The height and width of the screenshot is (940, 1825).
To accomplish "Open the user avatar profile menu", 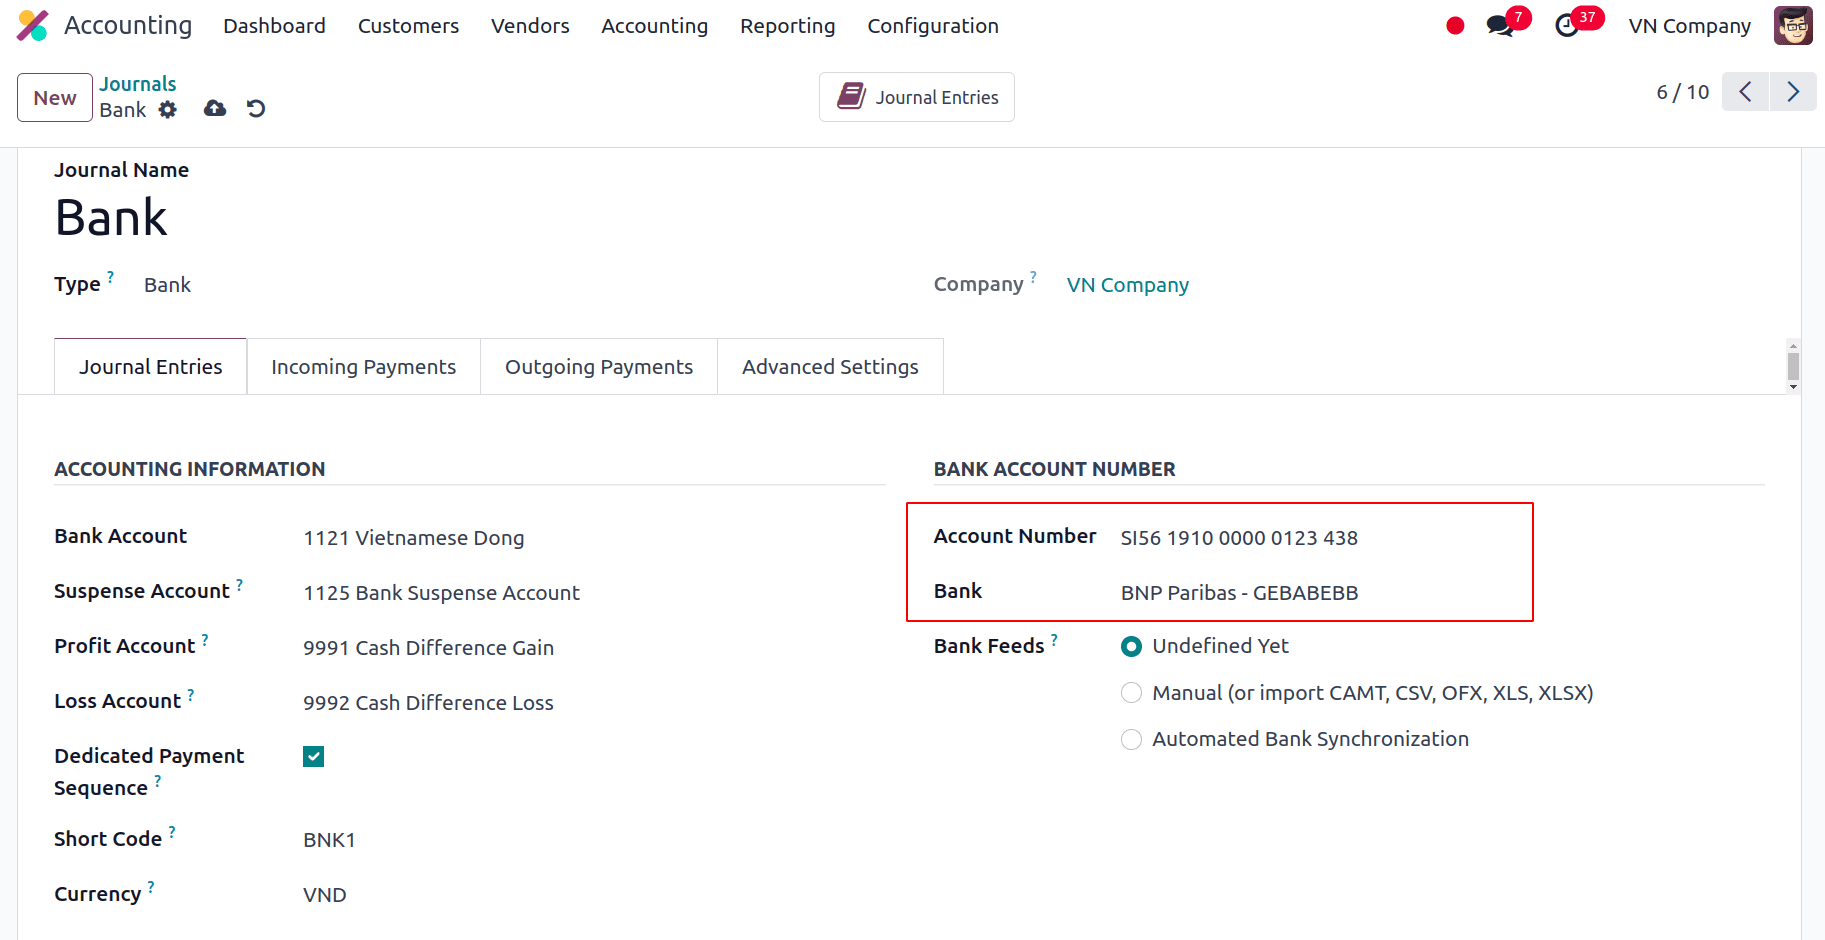I will tap(1792, 26).
